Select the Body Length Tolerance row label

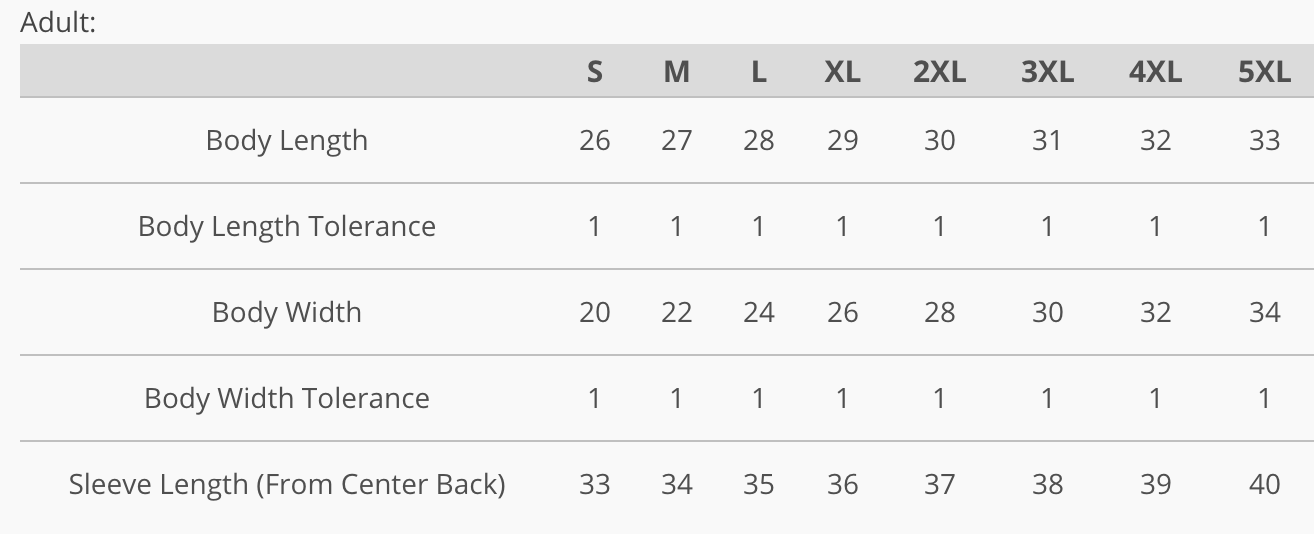click(287, 226)
